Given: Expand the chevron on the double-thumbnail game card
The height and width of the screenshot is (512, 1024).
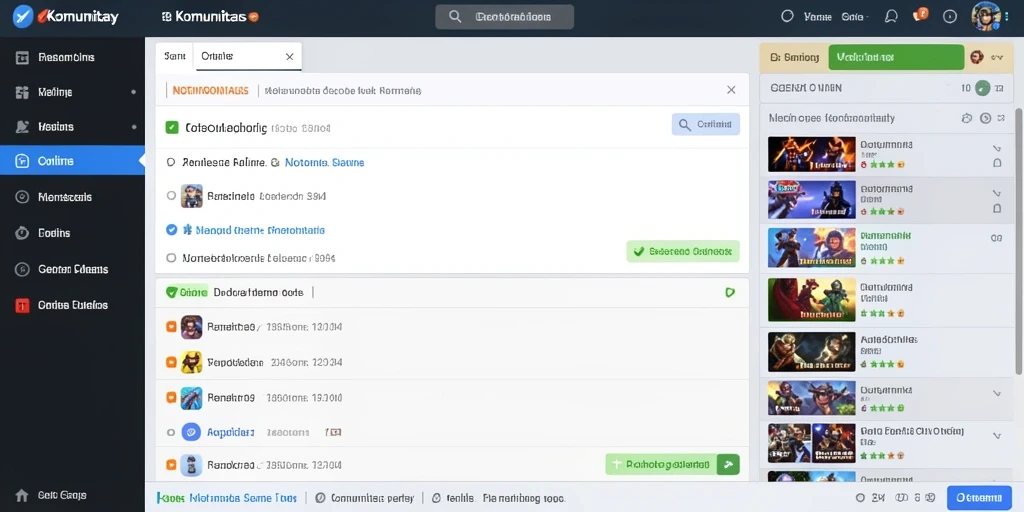Looking at the screenshot, I should [997, 435].
